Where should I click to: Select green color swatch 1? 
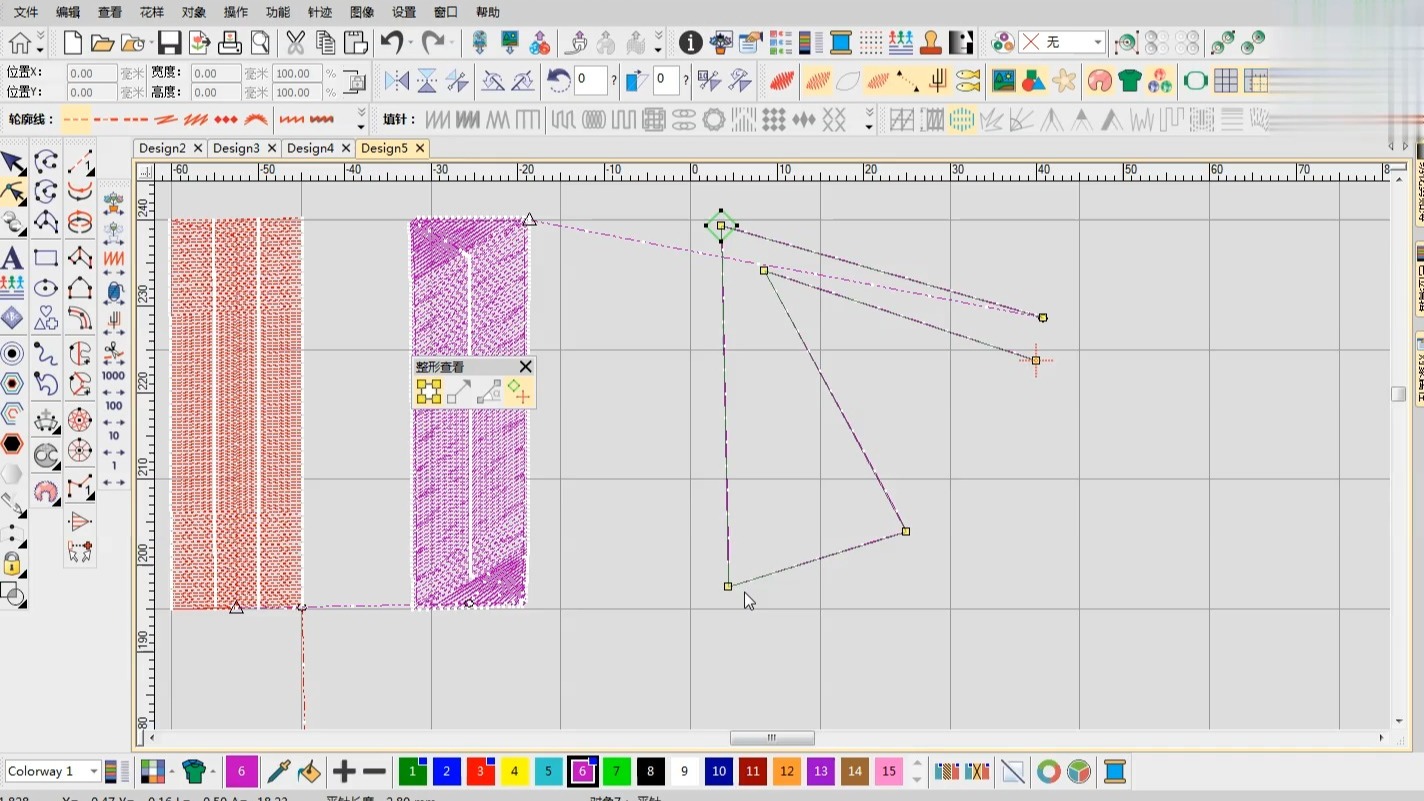click(x=412, y=771)
